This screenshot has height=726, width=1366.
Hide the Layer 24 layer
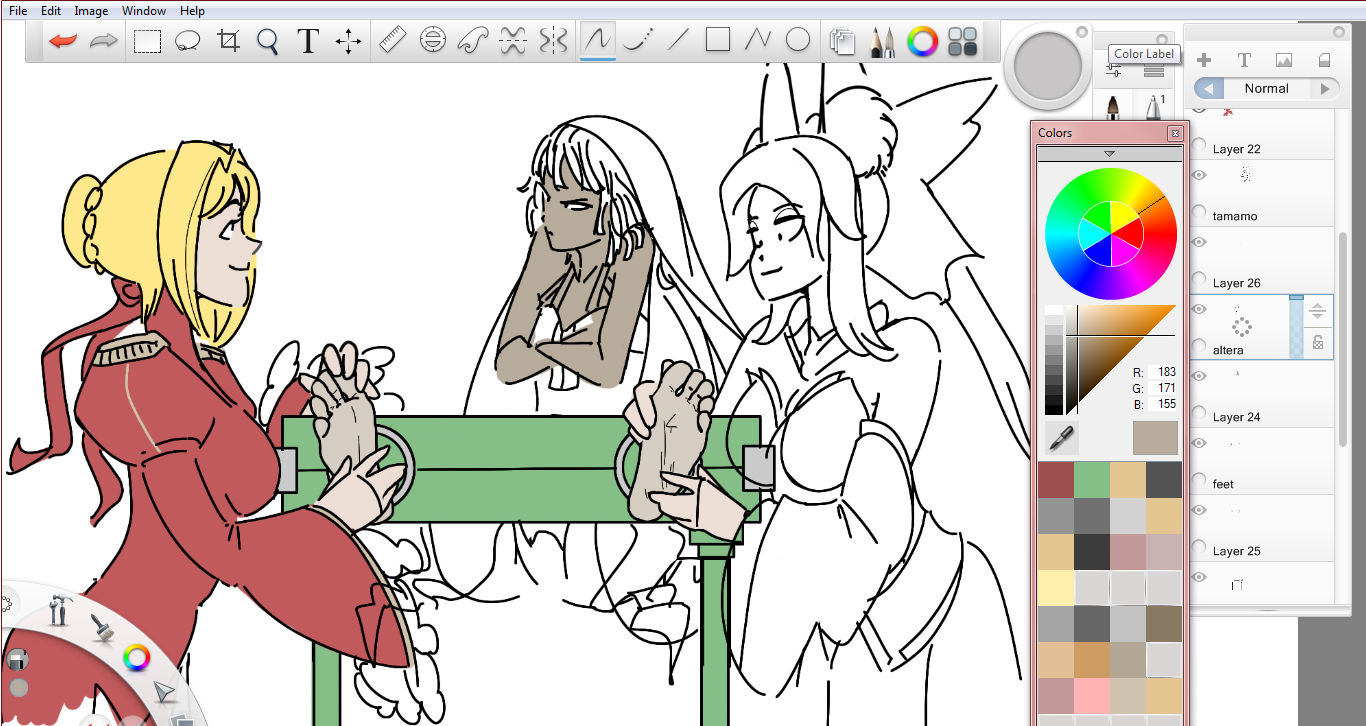(1199, 376)
